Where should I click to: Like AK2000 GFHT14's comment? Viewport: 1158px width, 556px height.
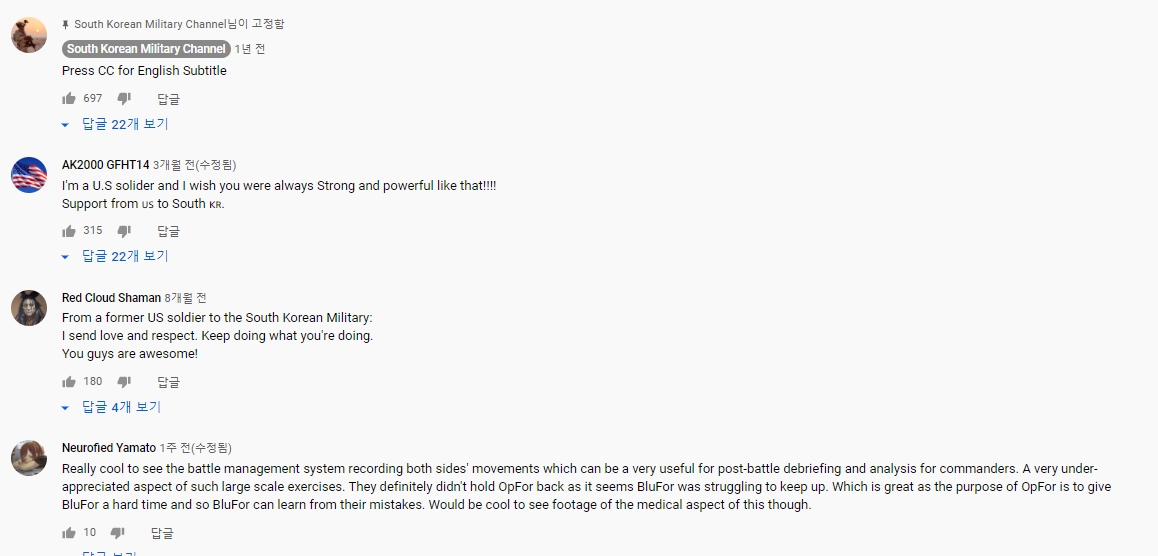(69, 231)
